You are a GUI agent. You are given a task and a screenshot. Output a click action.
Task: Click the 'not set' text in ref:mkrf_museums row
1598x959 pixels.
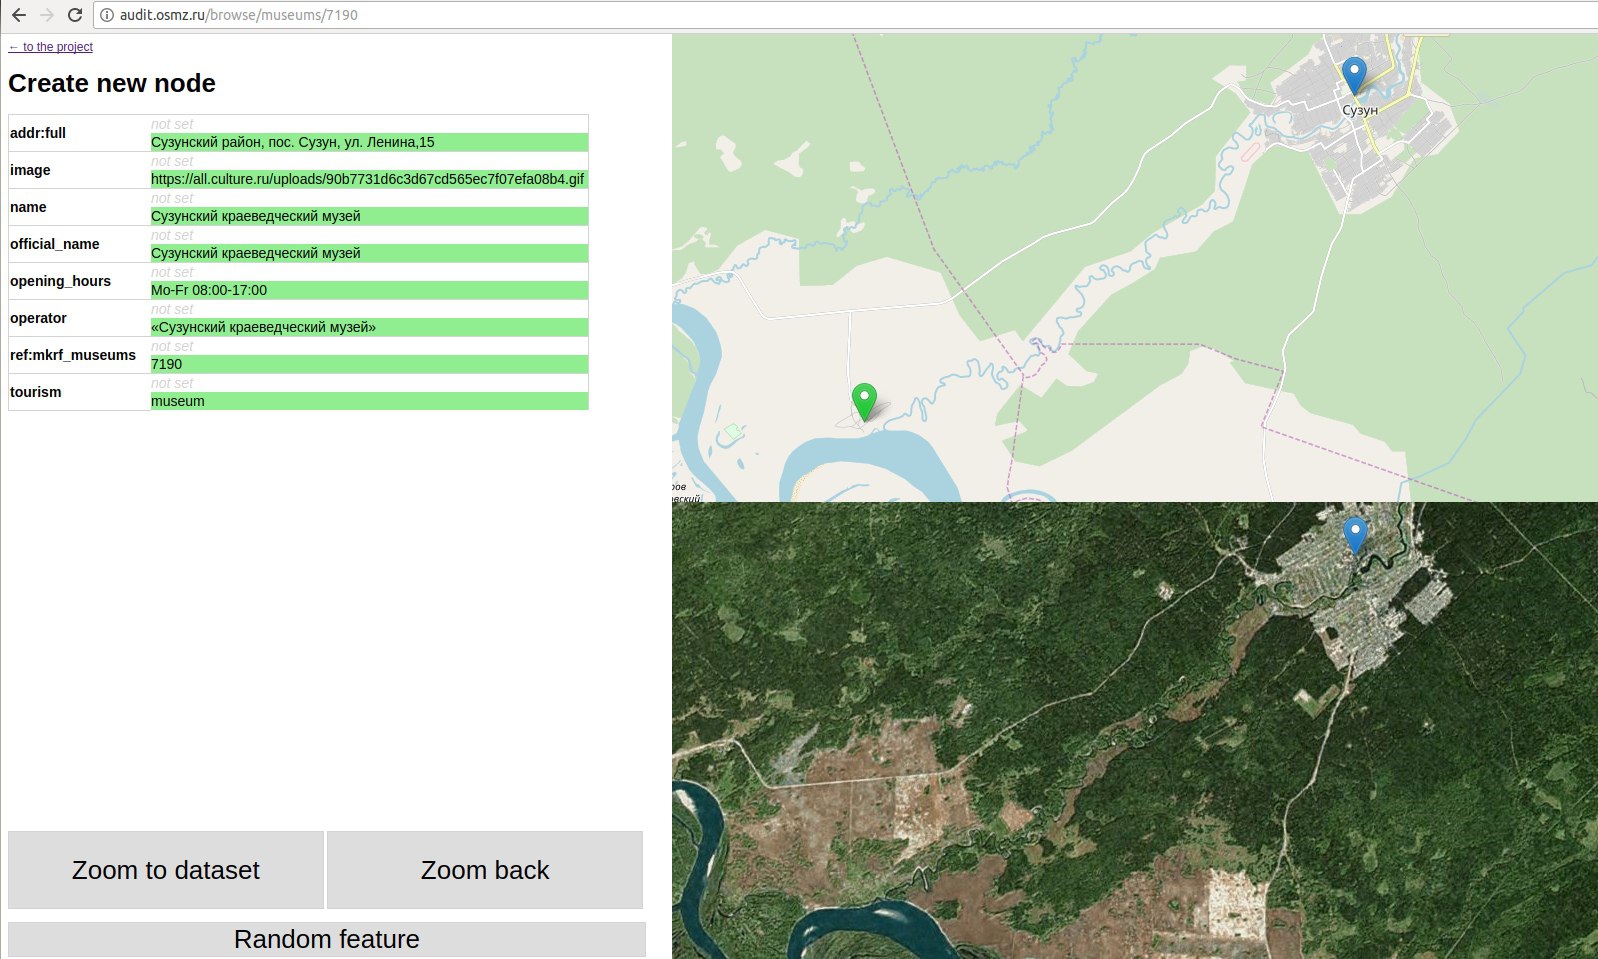[172, 346]
